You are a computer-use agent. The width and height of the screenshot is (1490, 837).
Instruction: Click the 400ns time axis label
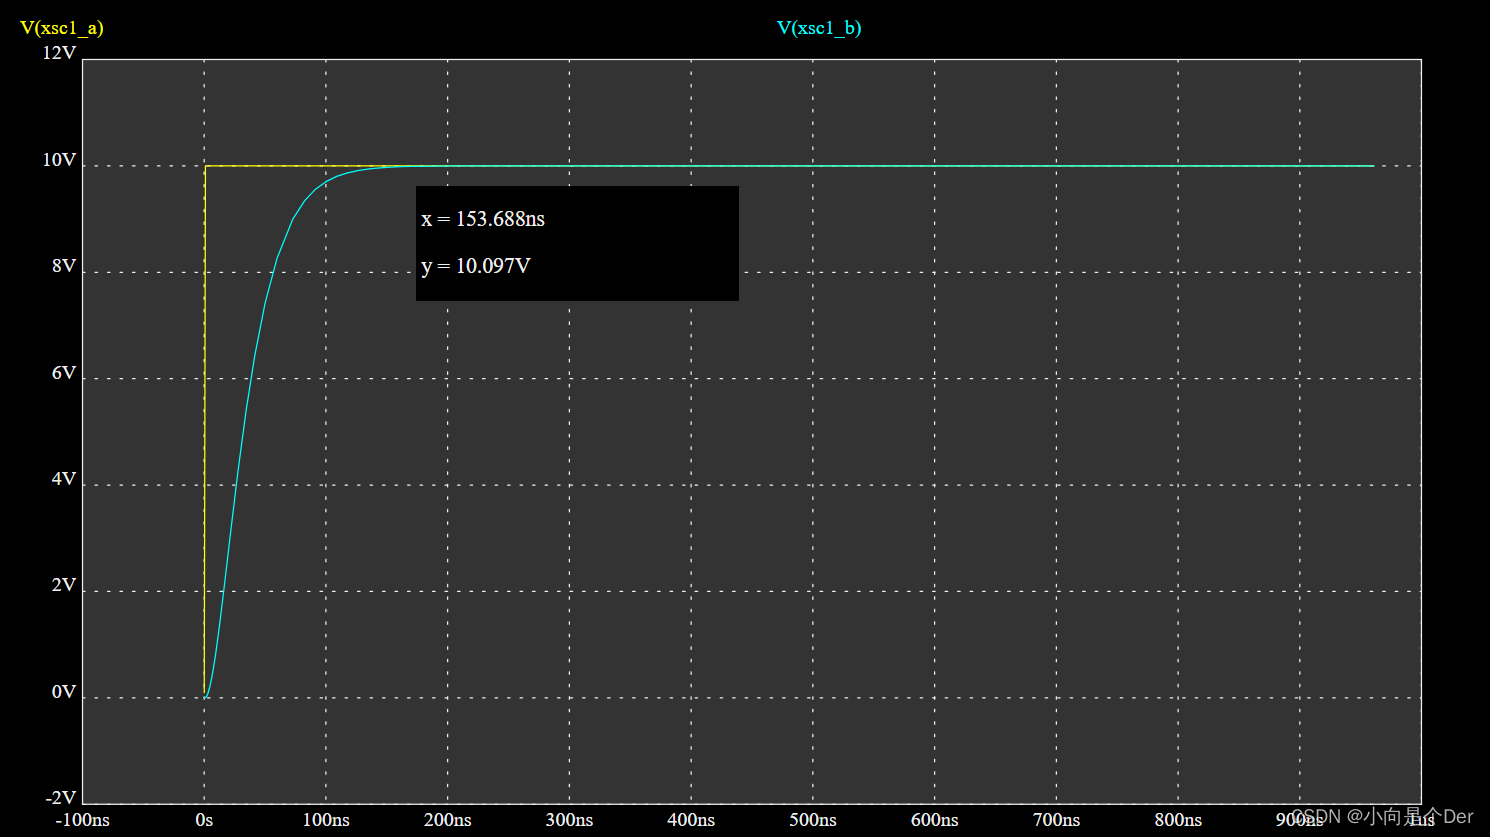pos(691,820)
